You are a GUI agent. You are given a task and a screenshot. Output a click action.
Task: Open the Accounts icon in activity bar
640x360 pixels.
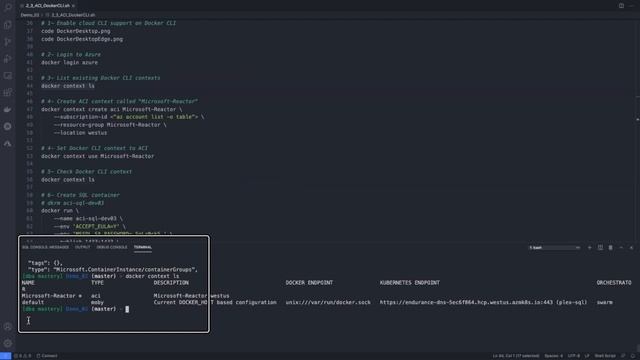(x=8, y=327)
